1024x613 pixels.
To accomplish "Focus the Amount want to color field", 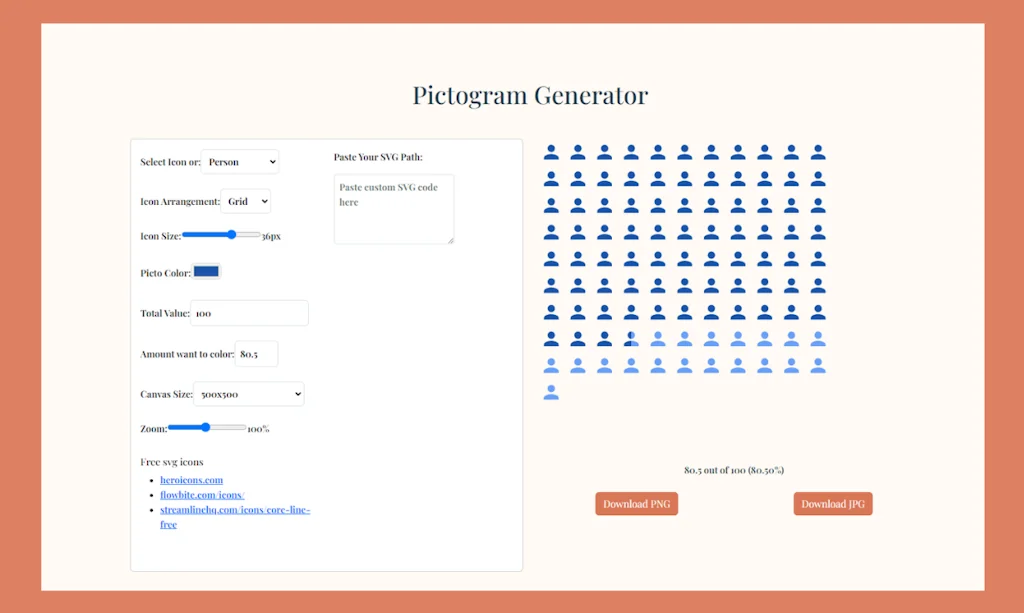I will click(255, 353).
